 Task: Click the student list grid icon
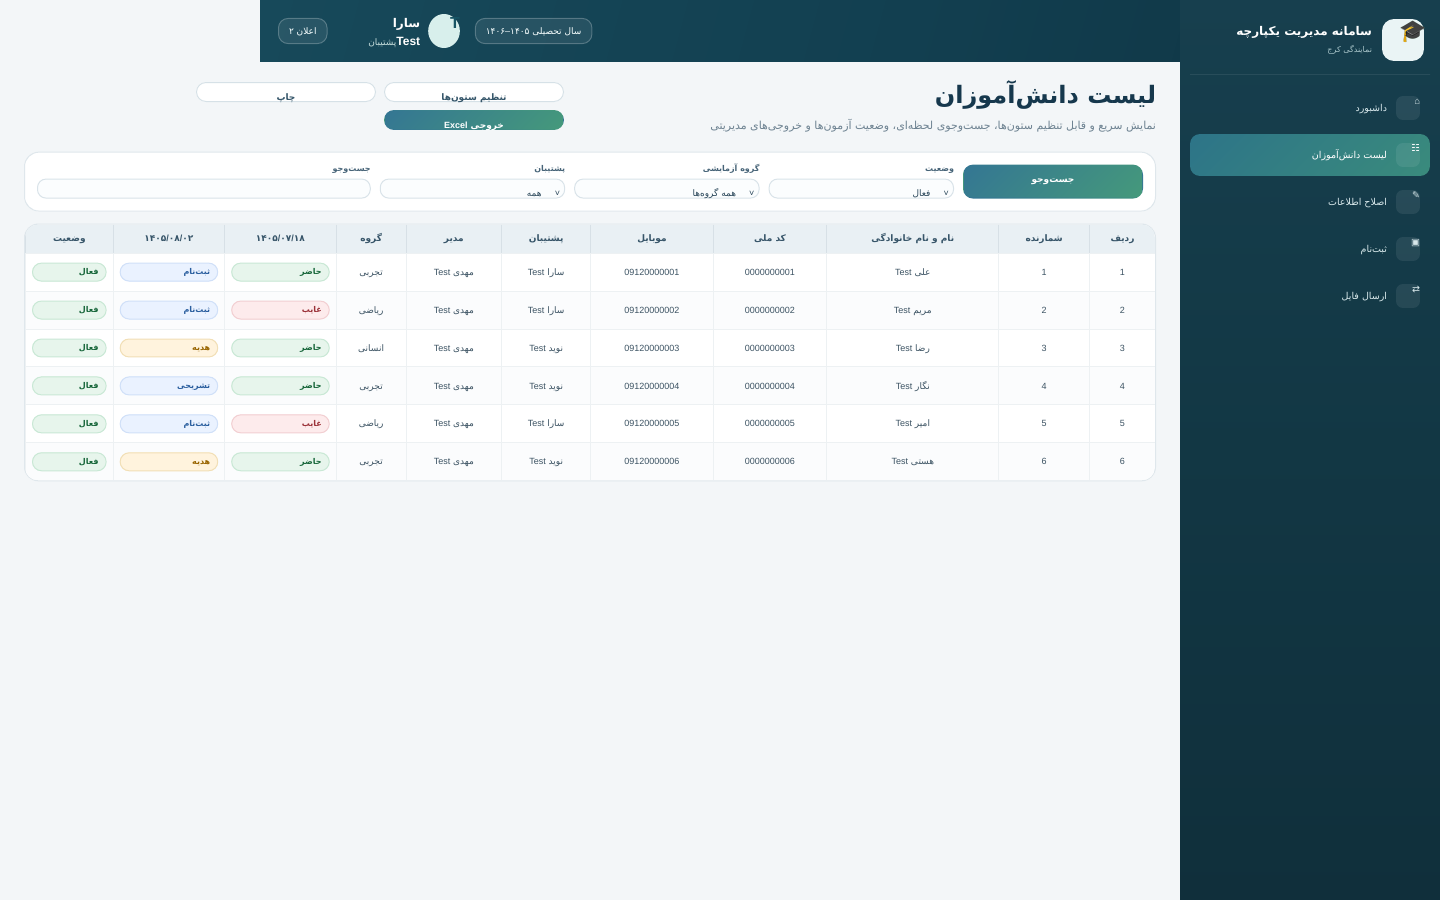pyautogui.click(x=1408, y=155)
